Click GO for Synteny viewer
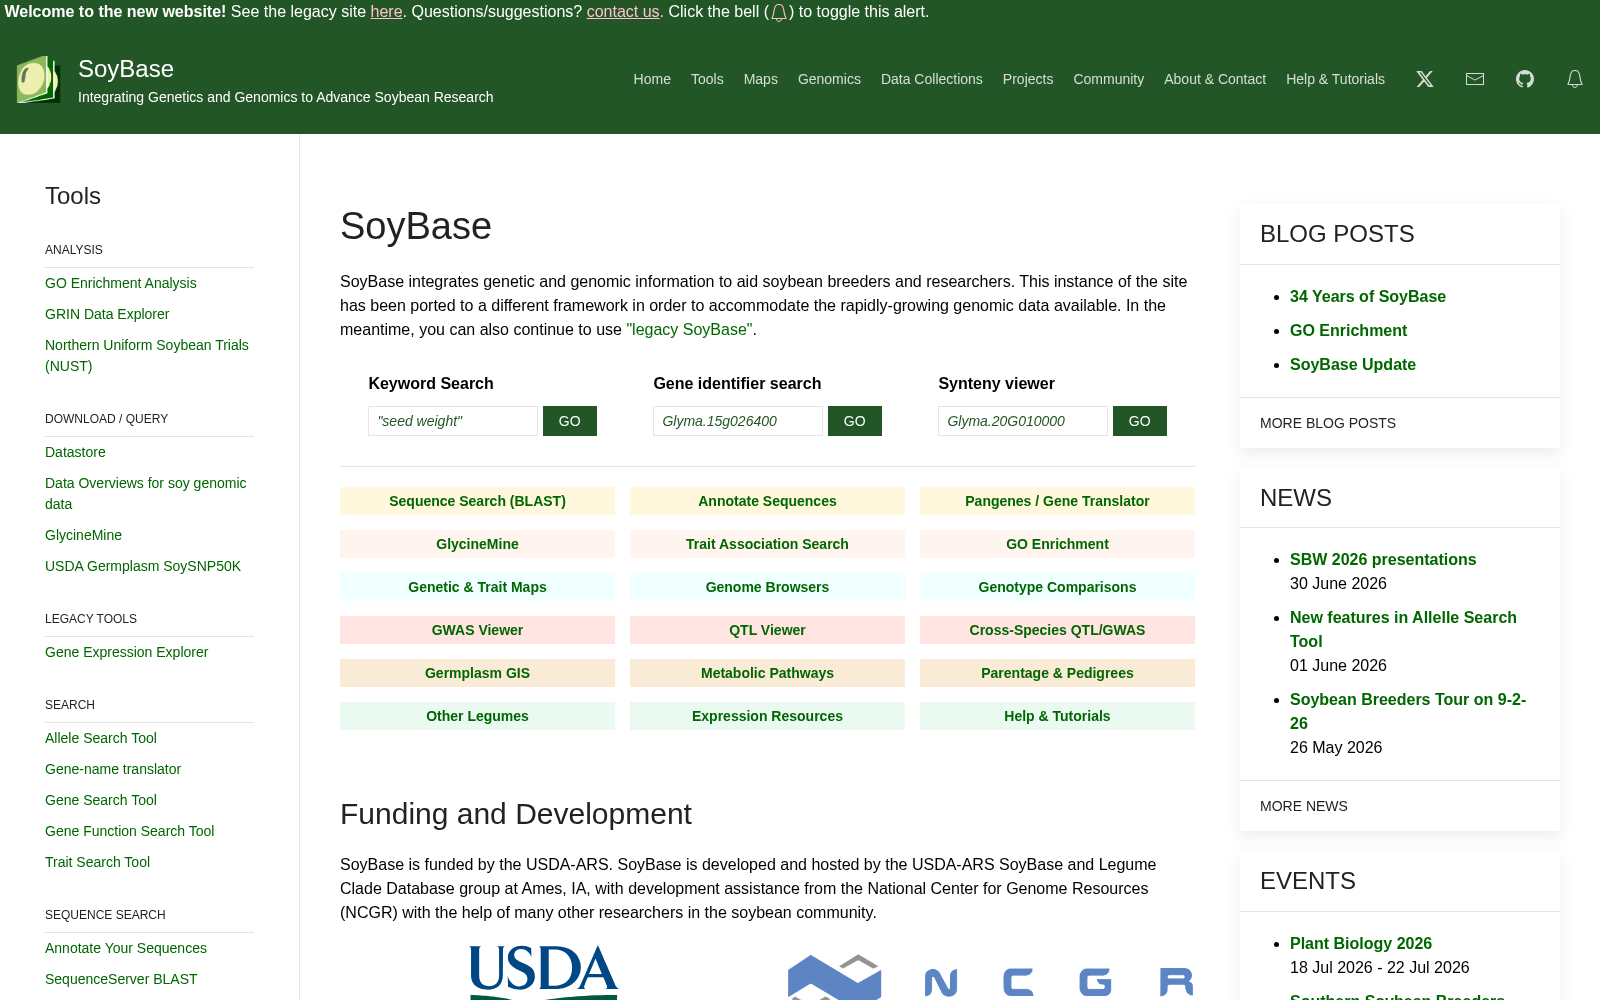 1140,421
